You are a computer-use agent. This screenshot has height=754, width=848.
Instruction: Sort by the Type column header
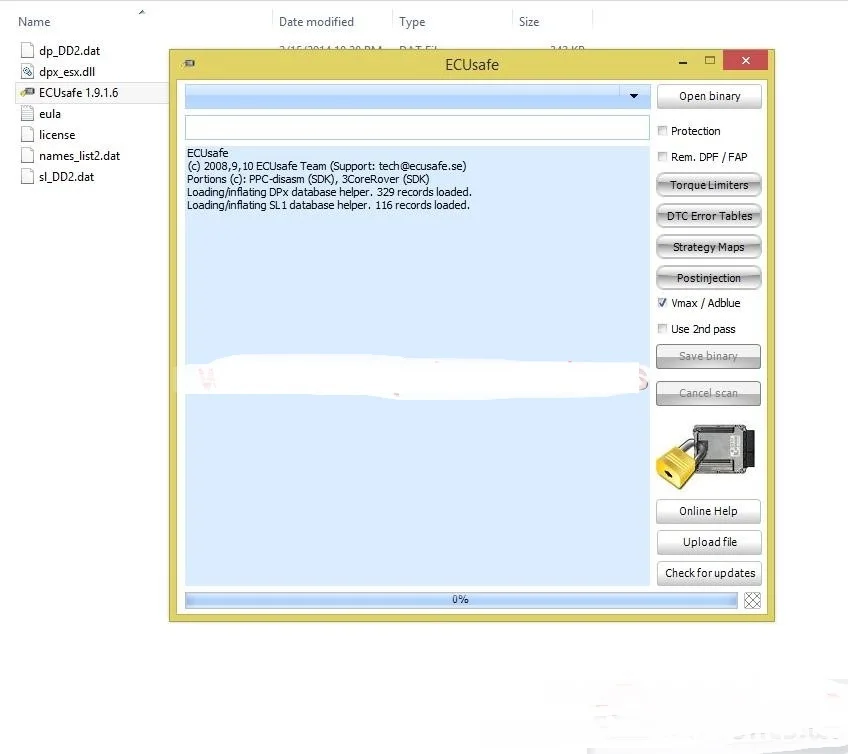412,22
